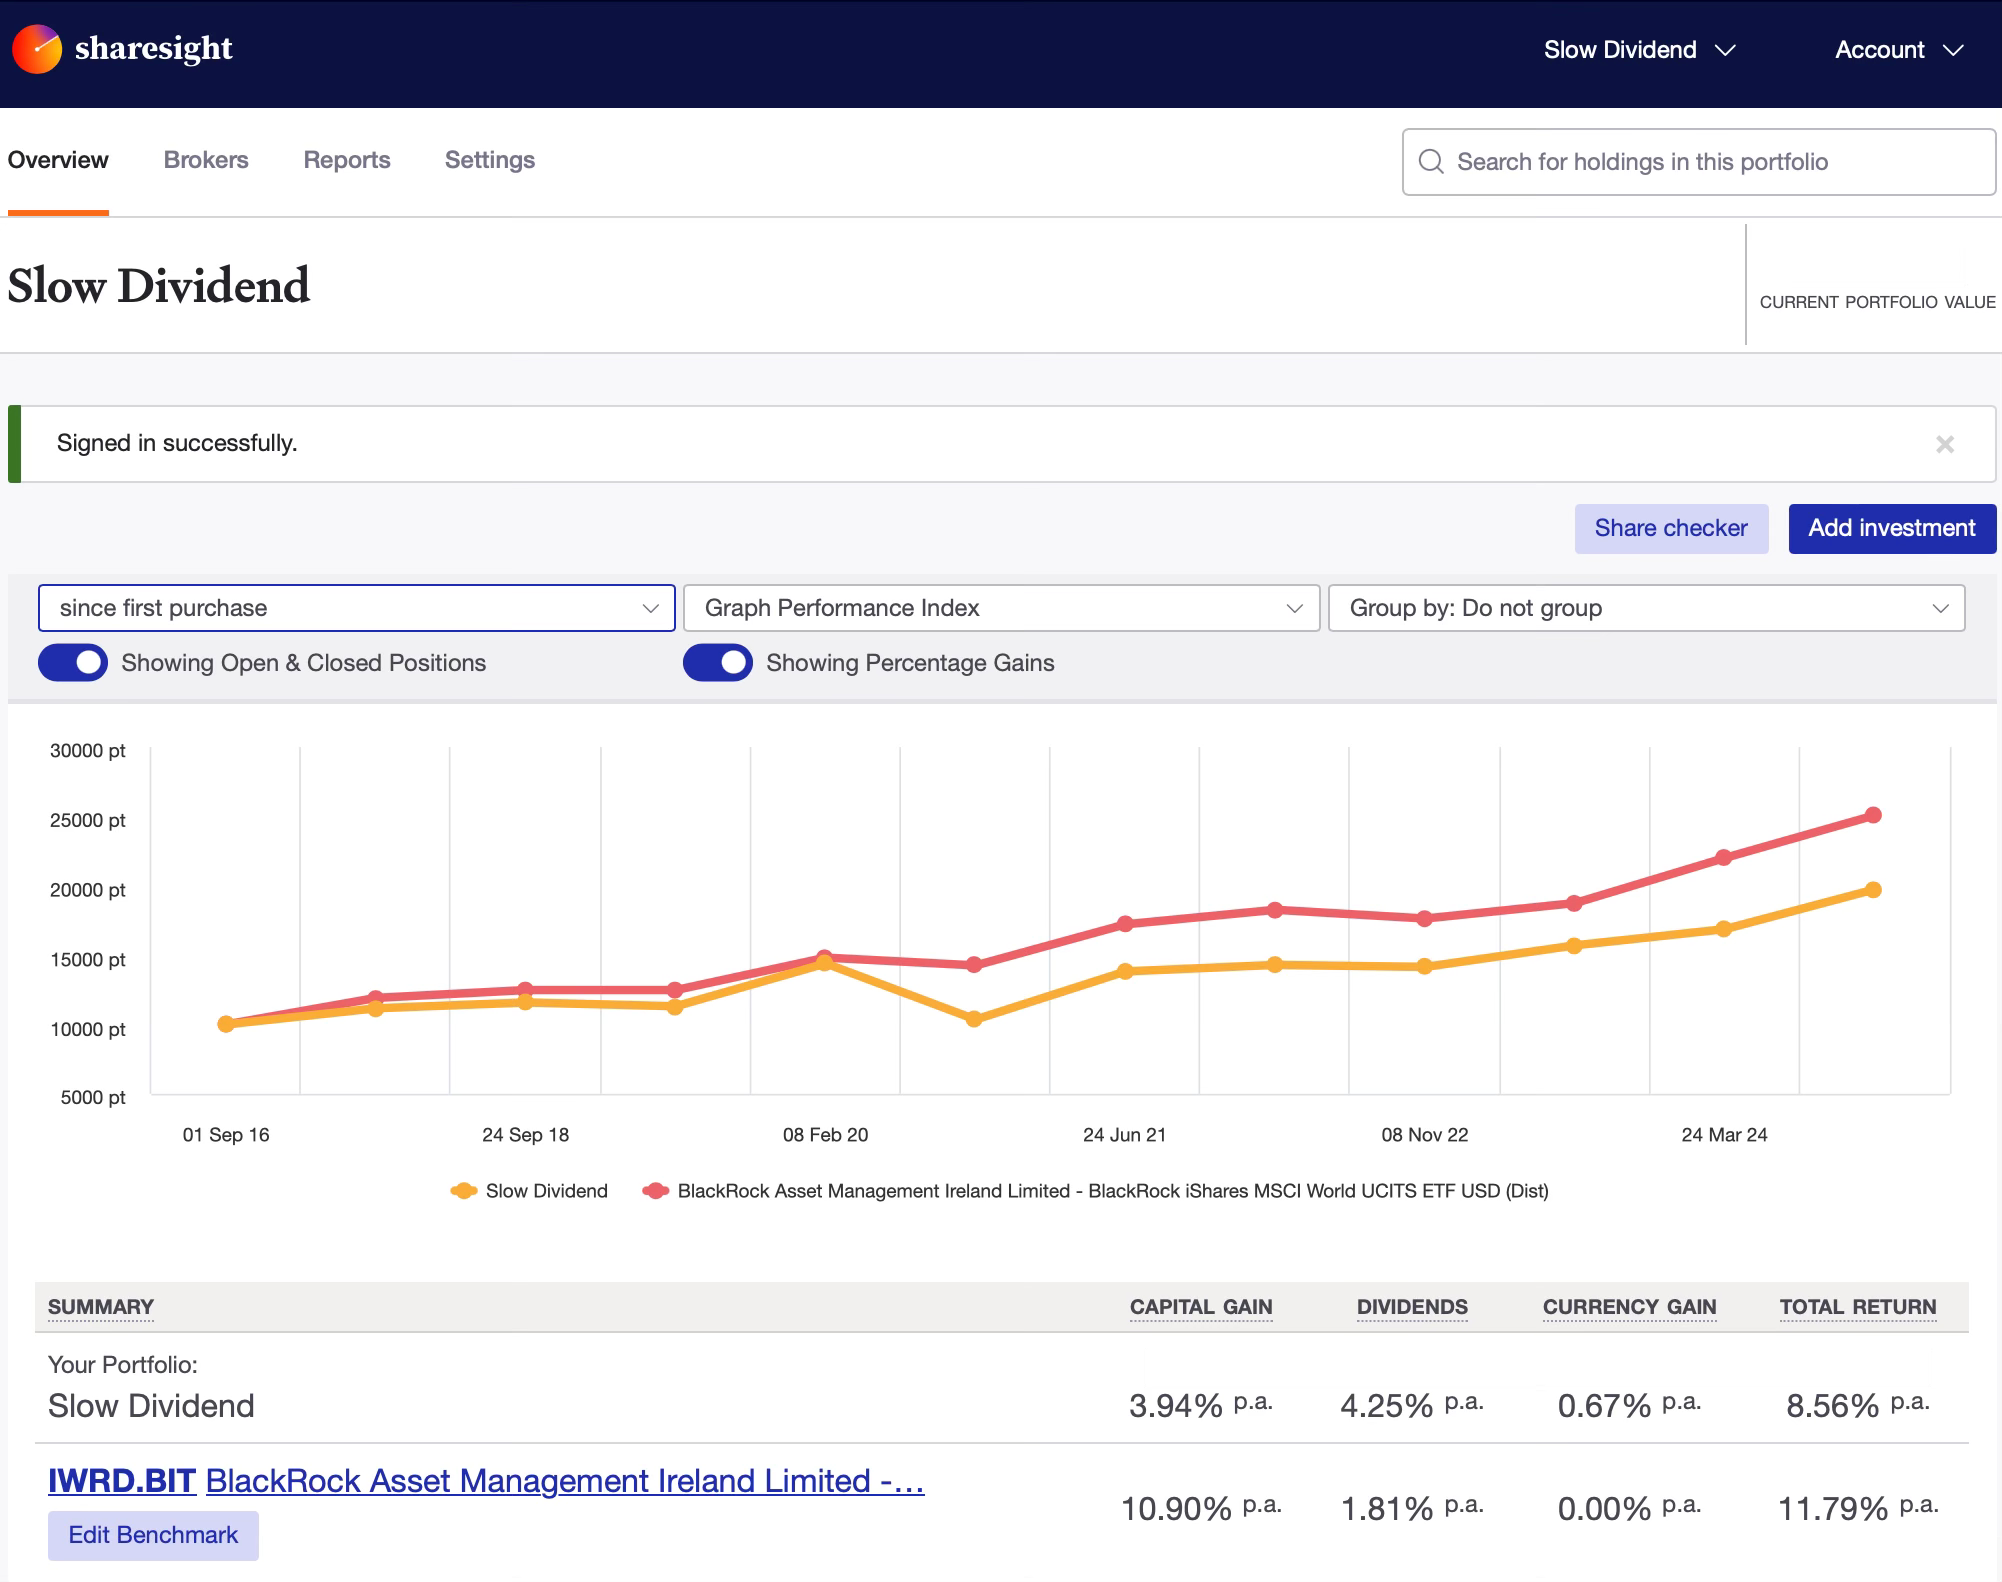Click the last red benchmark data point
The width and height of the screenshot is (2002, 1582).
click(x=1873, y=815)
